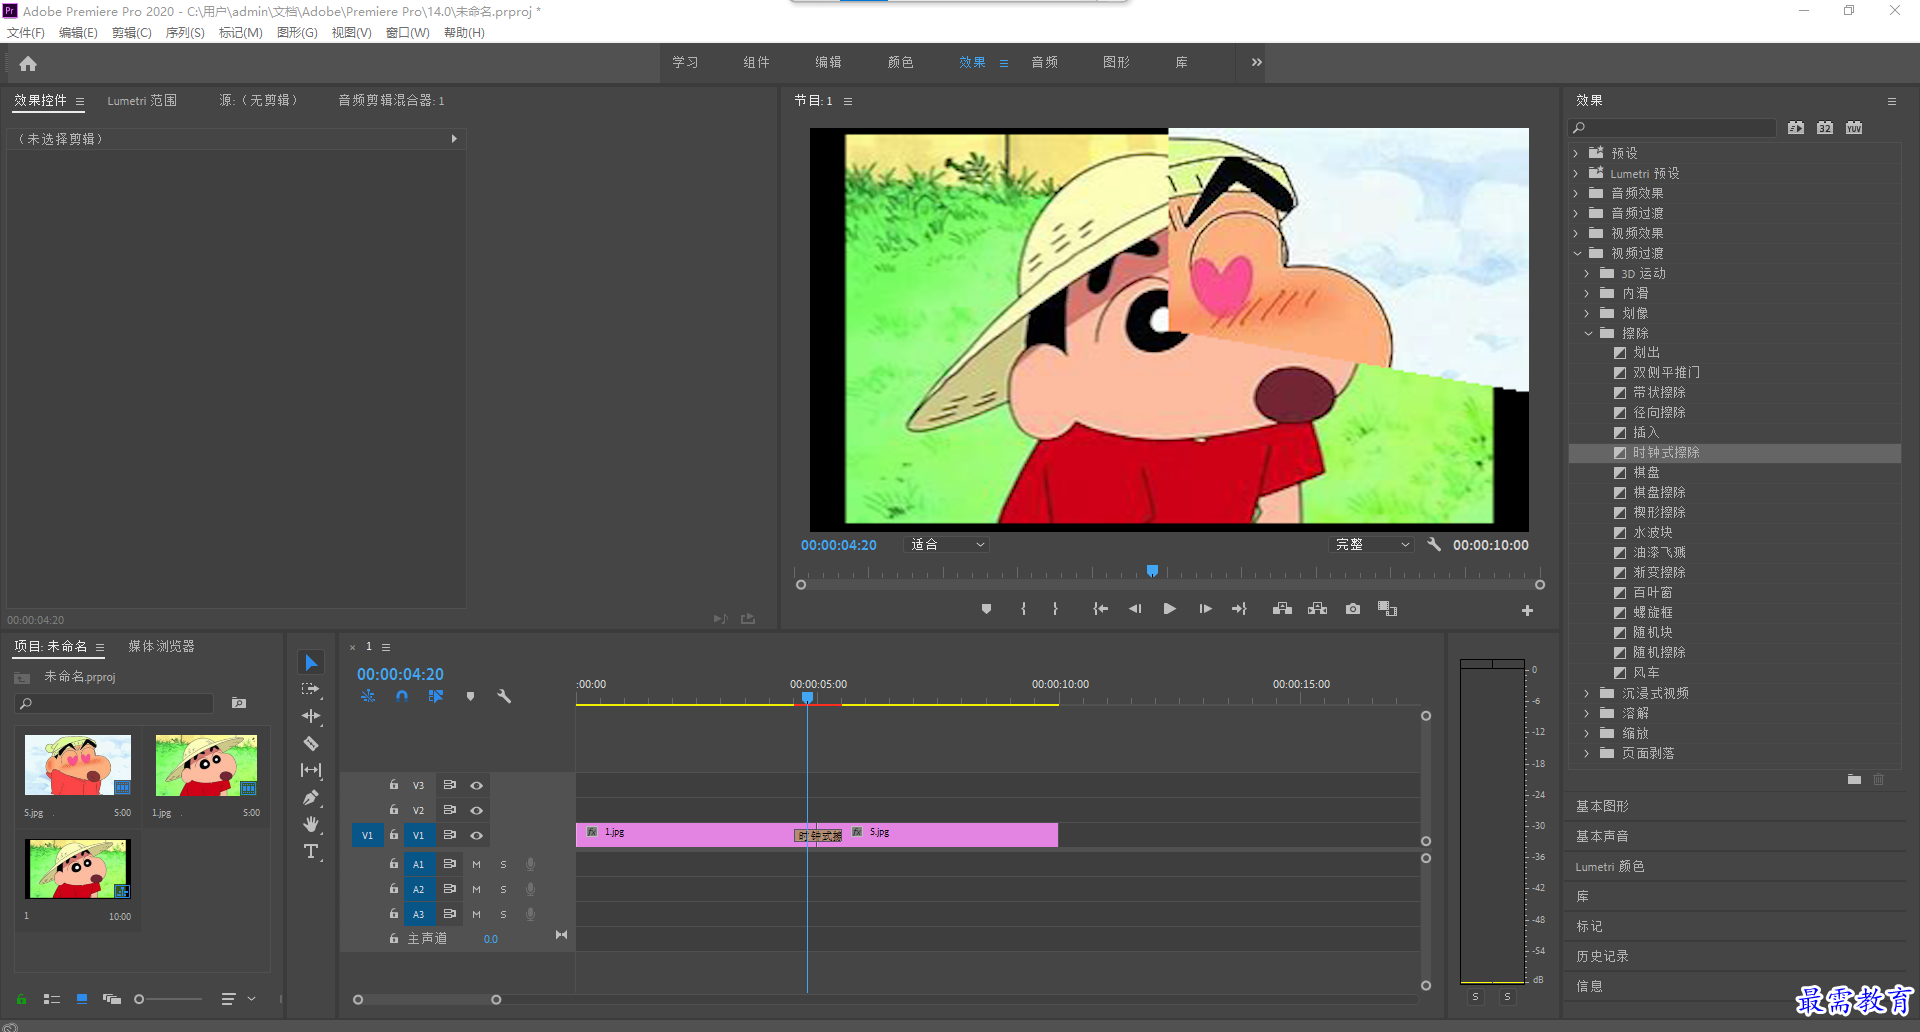Select the Pen tool
Screen dimensions: 1920x1032
(311, 797)
